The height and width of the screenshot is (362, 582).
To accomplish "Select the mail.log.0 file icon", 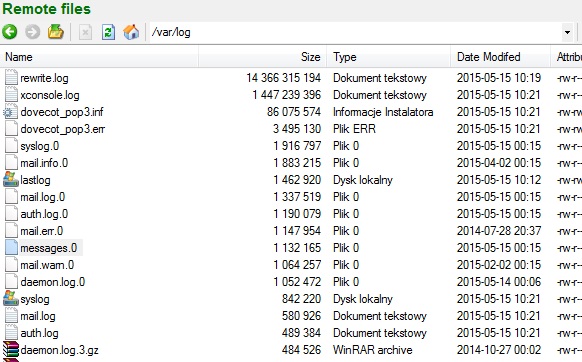I will point(11,197).
